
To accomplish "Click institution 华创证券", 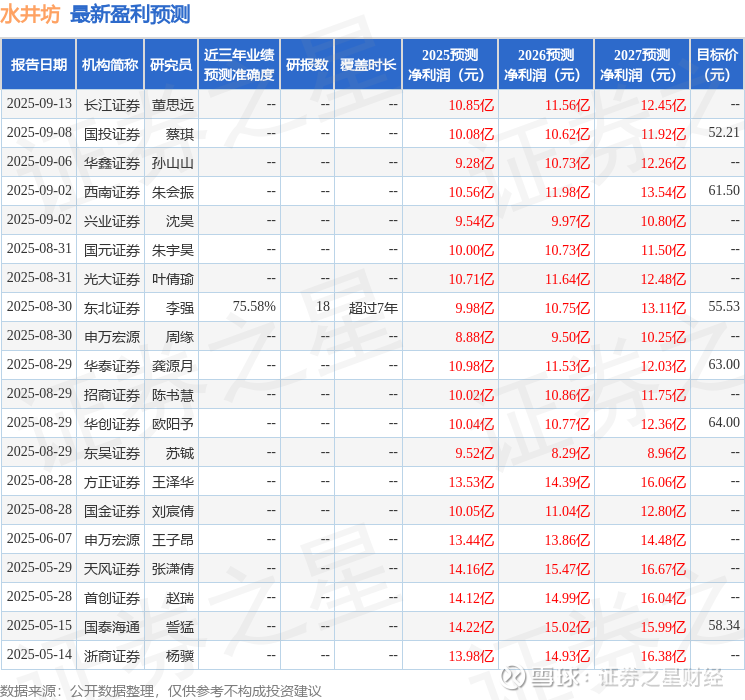I will (112, 424).
